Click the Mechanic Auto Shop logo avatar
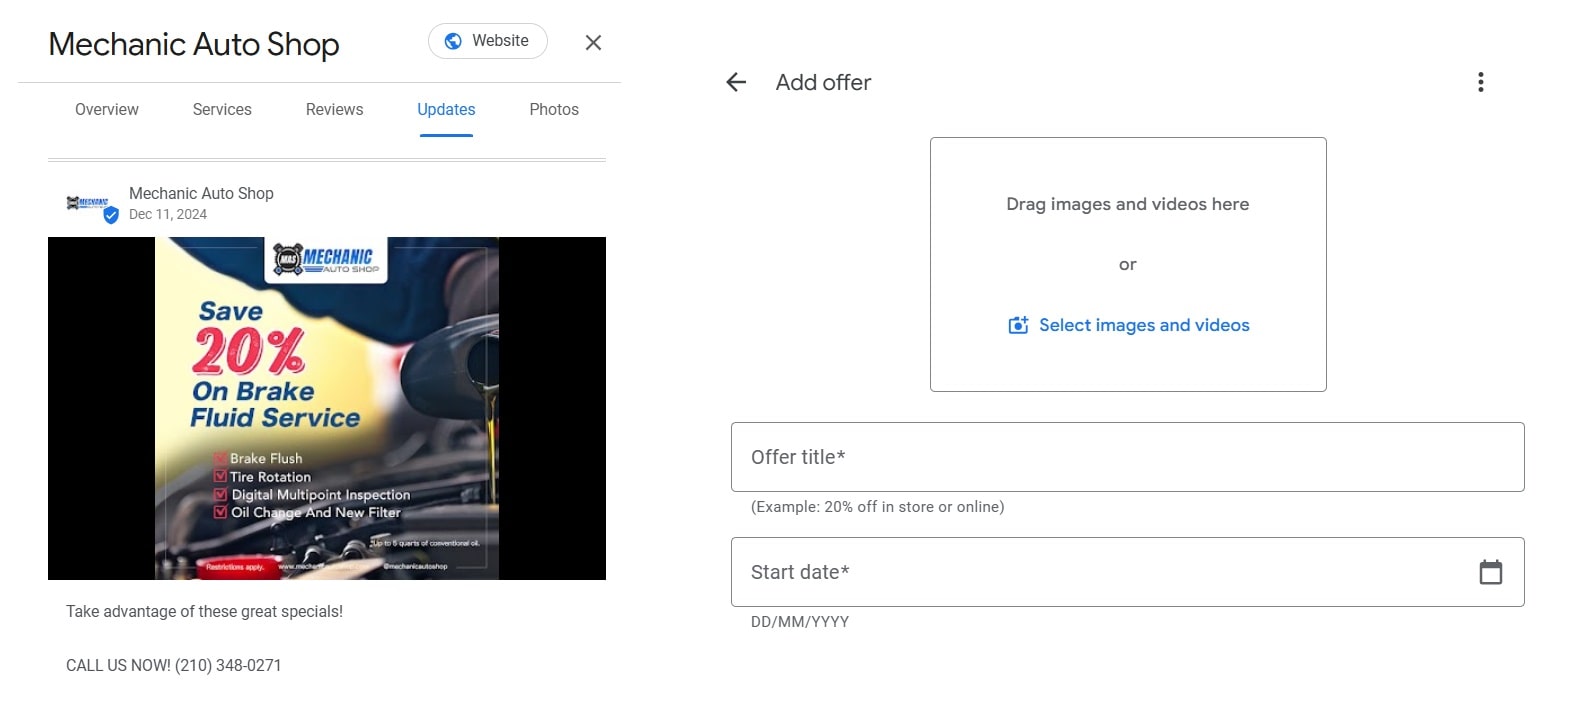This screenshot has width=1589, height=706. tap(87, 203)
